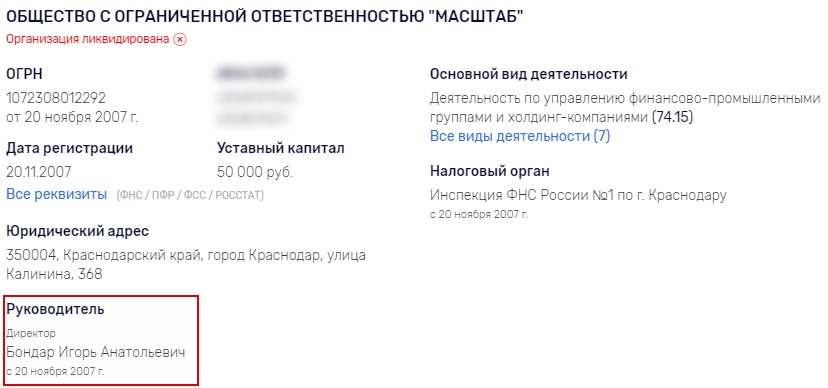The height and width of the screenshot is (388, 828).
Task: Open the 'Все реквизиты' link
Action: (x=57, y=194)
